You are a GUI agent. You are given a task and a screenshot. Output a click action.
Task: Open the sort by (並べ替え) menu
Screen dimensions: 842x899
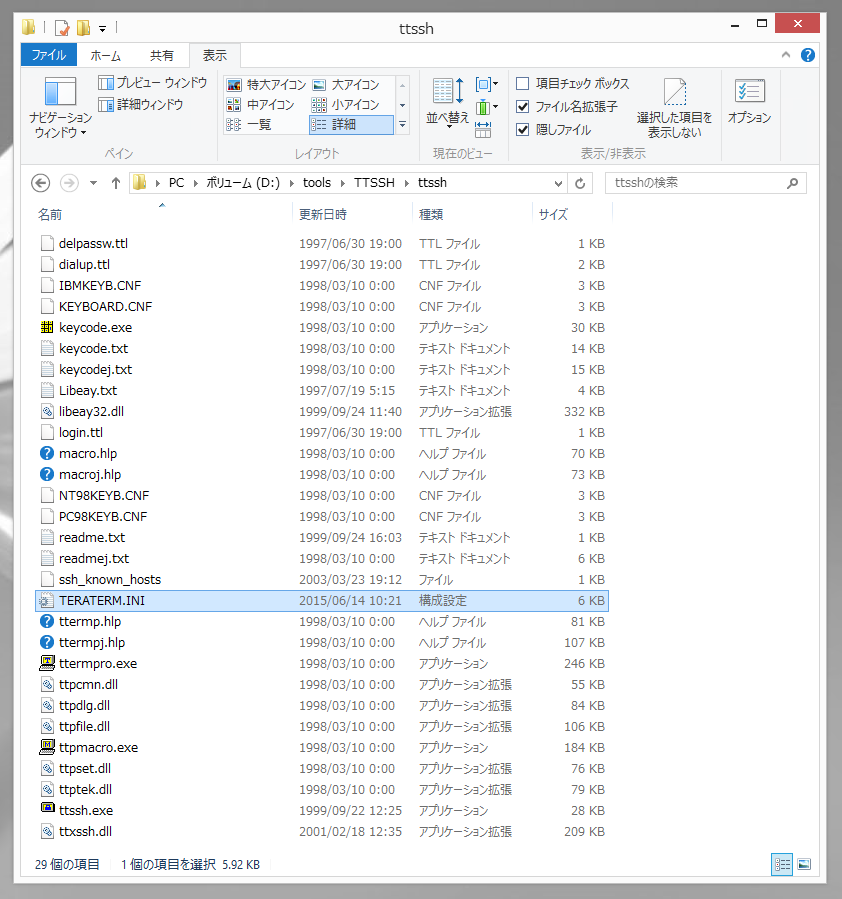[x=448, y=104]
